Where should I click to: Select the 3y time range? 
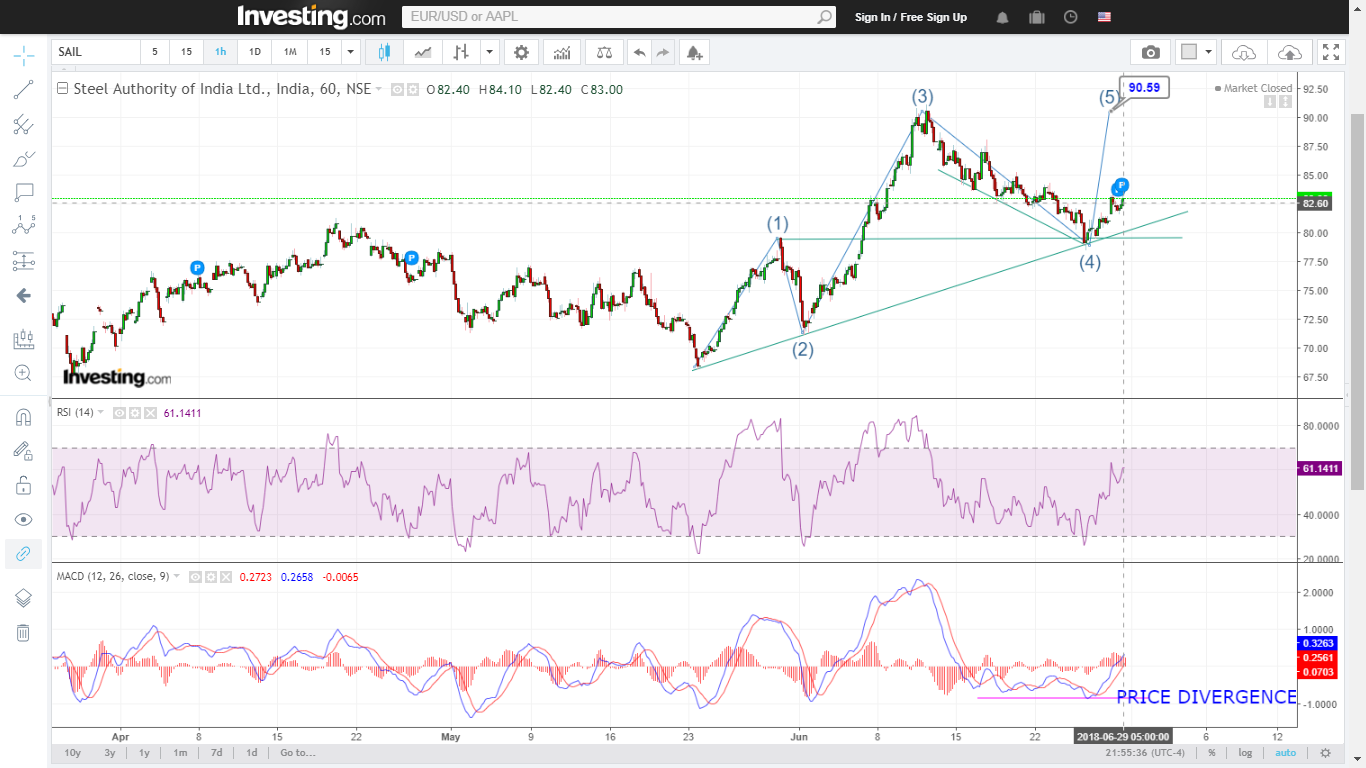pyautogui.click(x=110, y=752)
